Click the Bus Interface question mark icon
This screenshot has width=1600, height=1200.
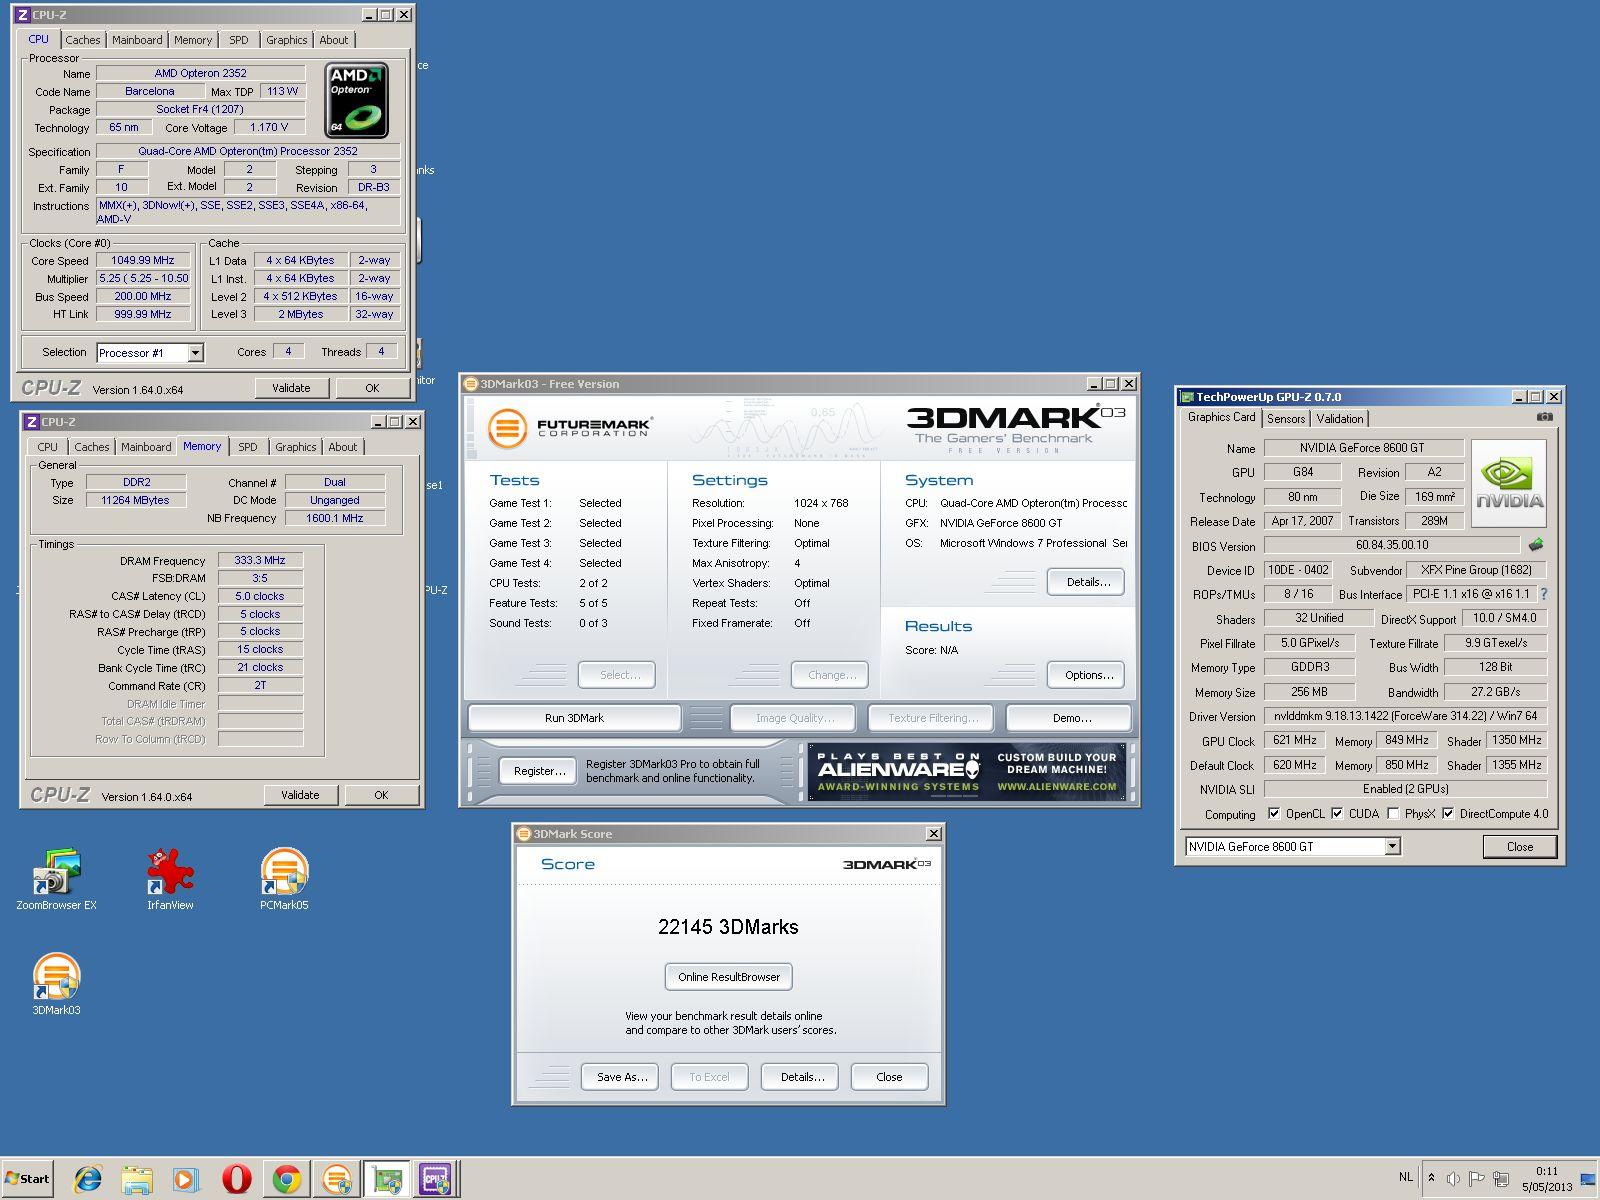pos(1544,594)
